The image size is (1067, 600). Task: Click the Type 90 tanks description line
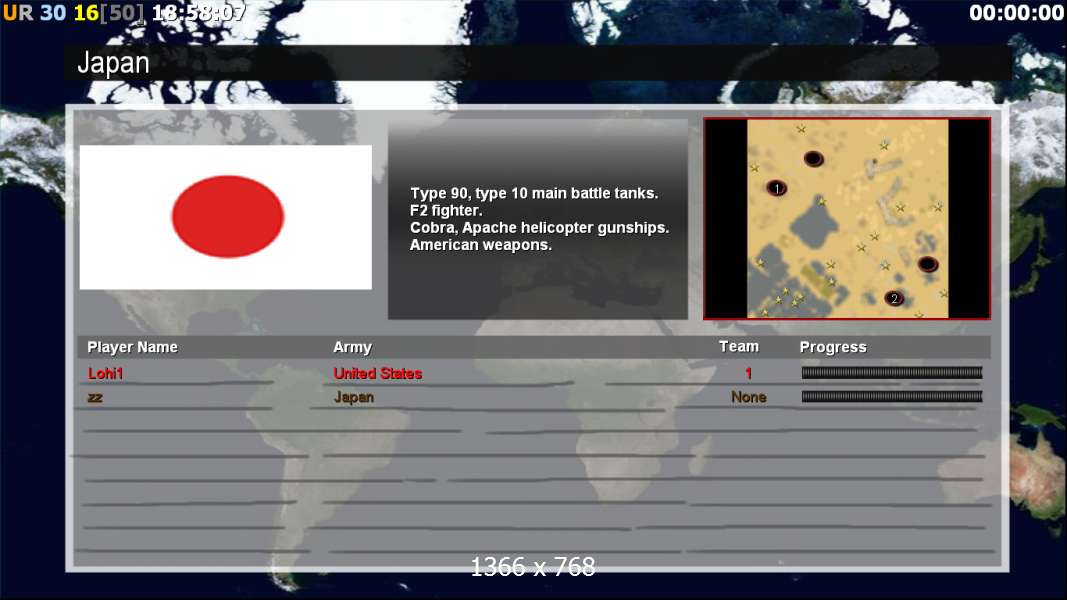point(534,193)
